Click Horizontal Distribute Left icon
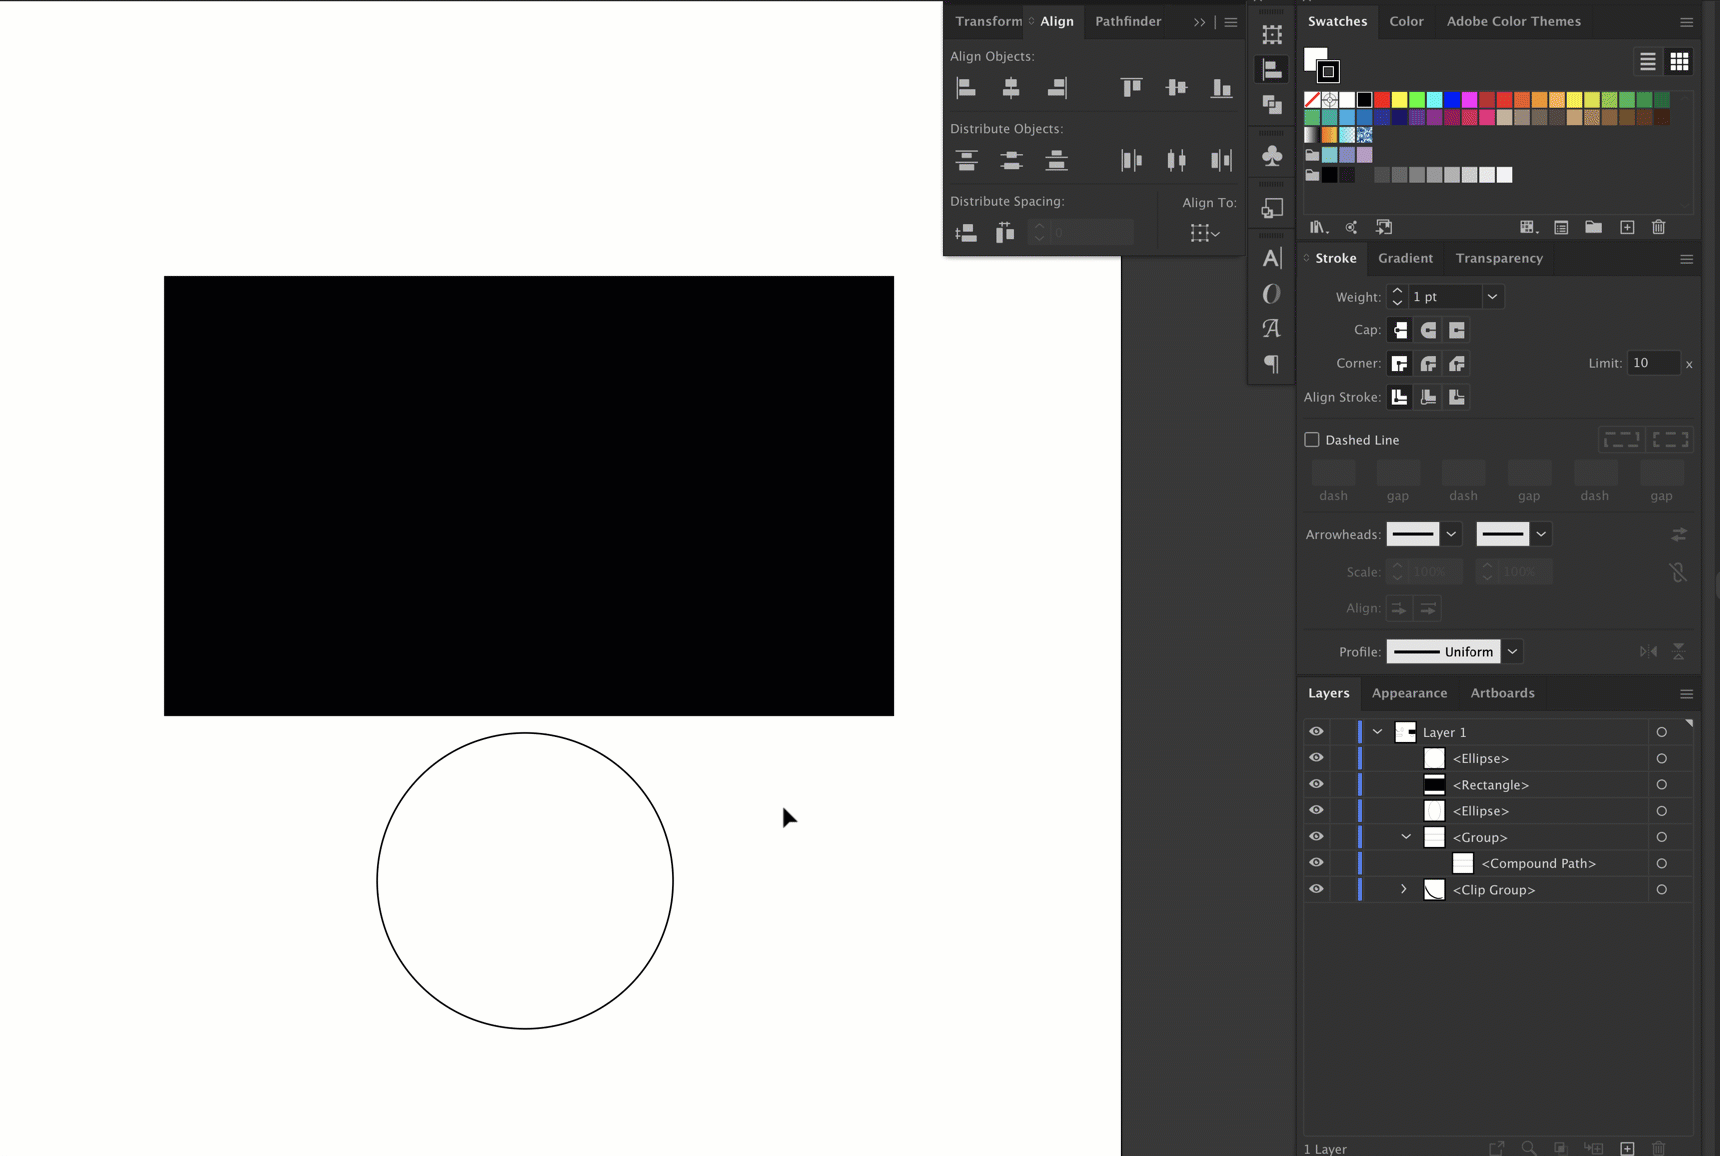Viewport: 1720px width, 1156px height. (x=1131, y=160)
